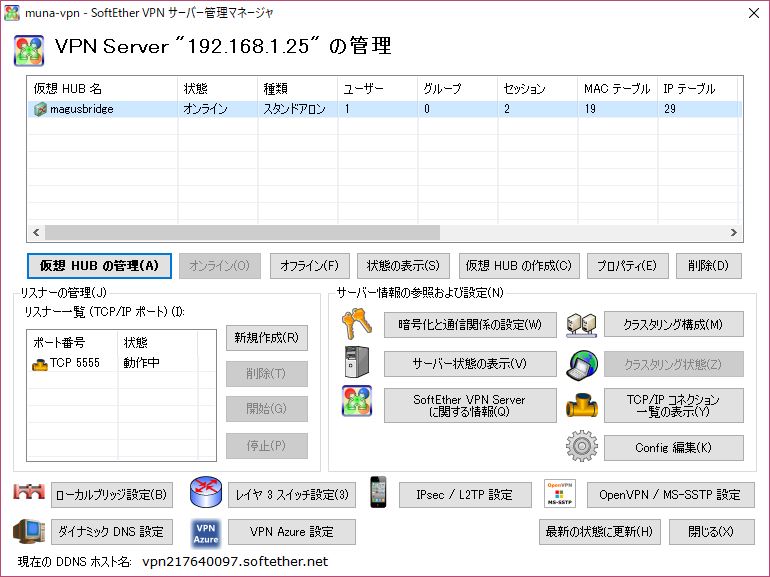770x577 pixels.
Task: Click the clustering computers icon
Action: pos(581,324)
